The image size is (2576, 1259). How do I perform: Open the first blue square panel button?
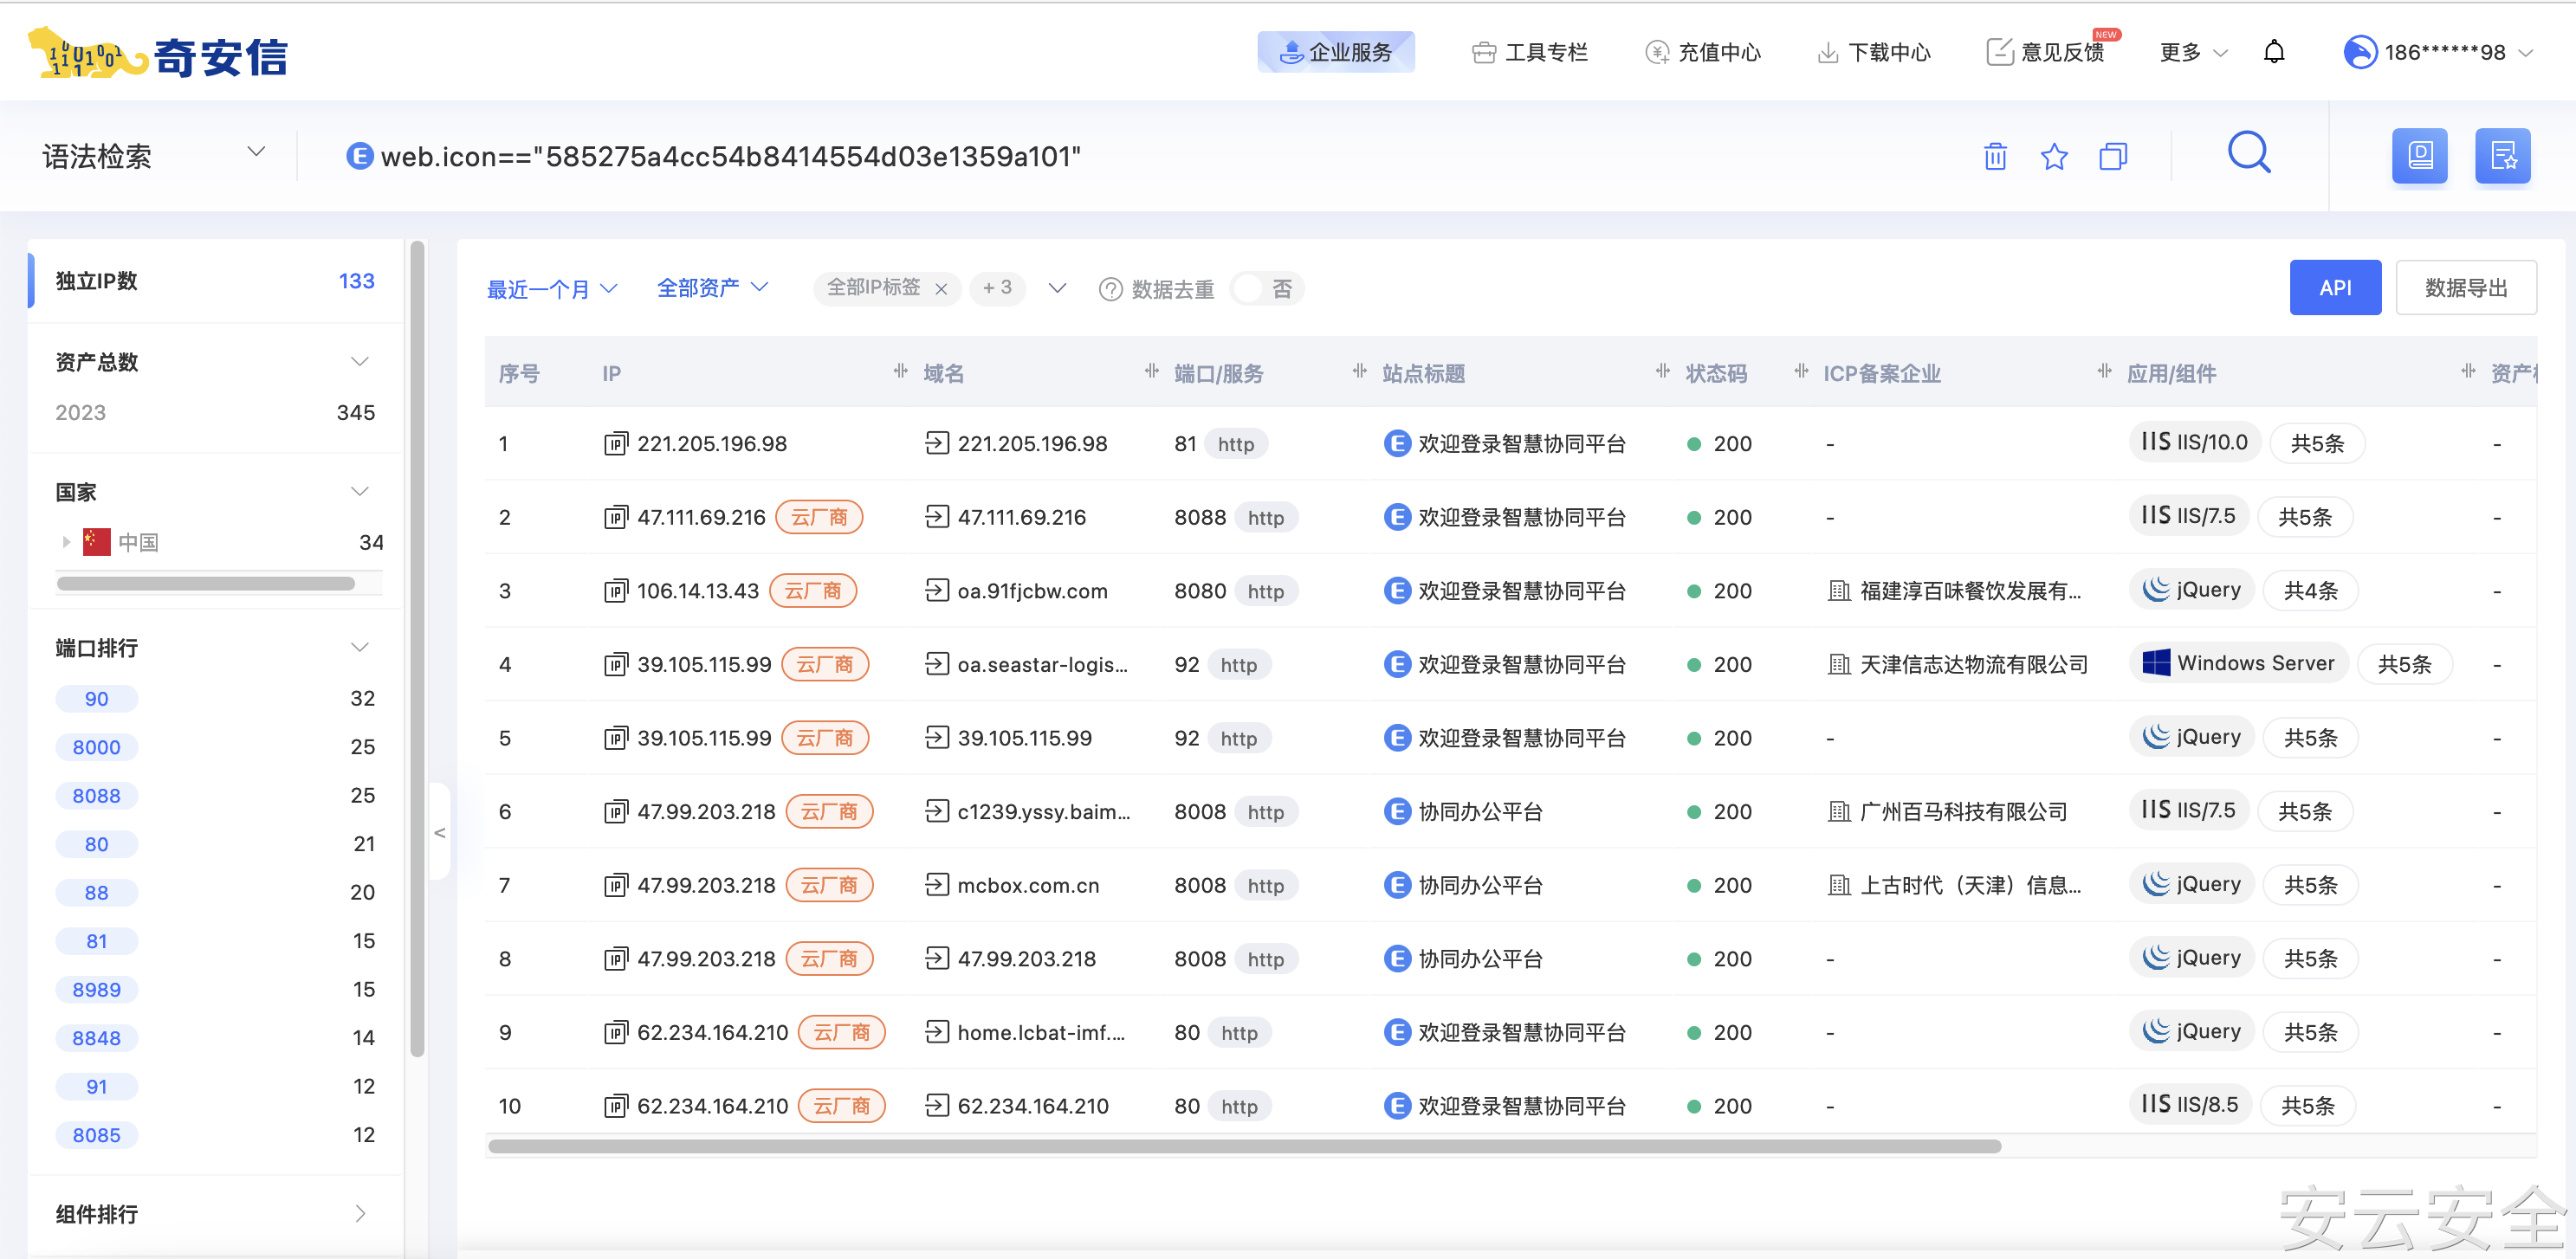pos(2419,156)
